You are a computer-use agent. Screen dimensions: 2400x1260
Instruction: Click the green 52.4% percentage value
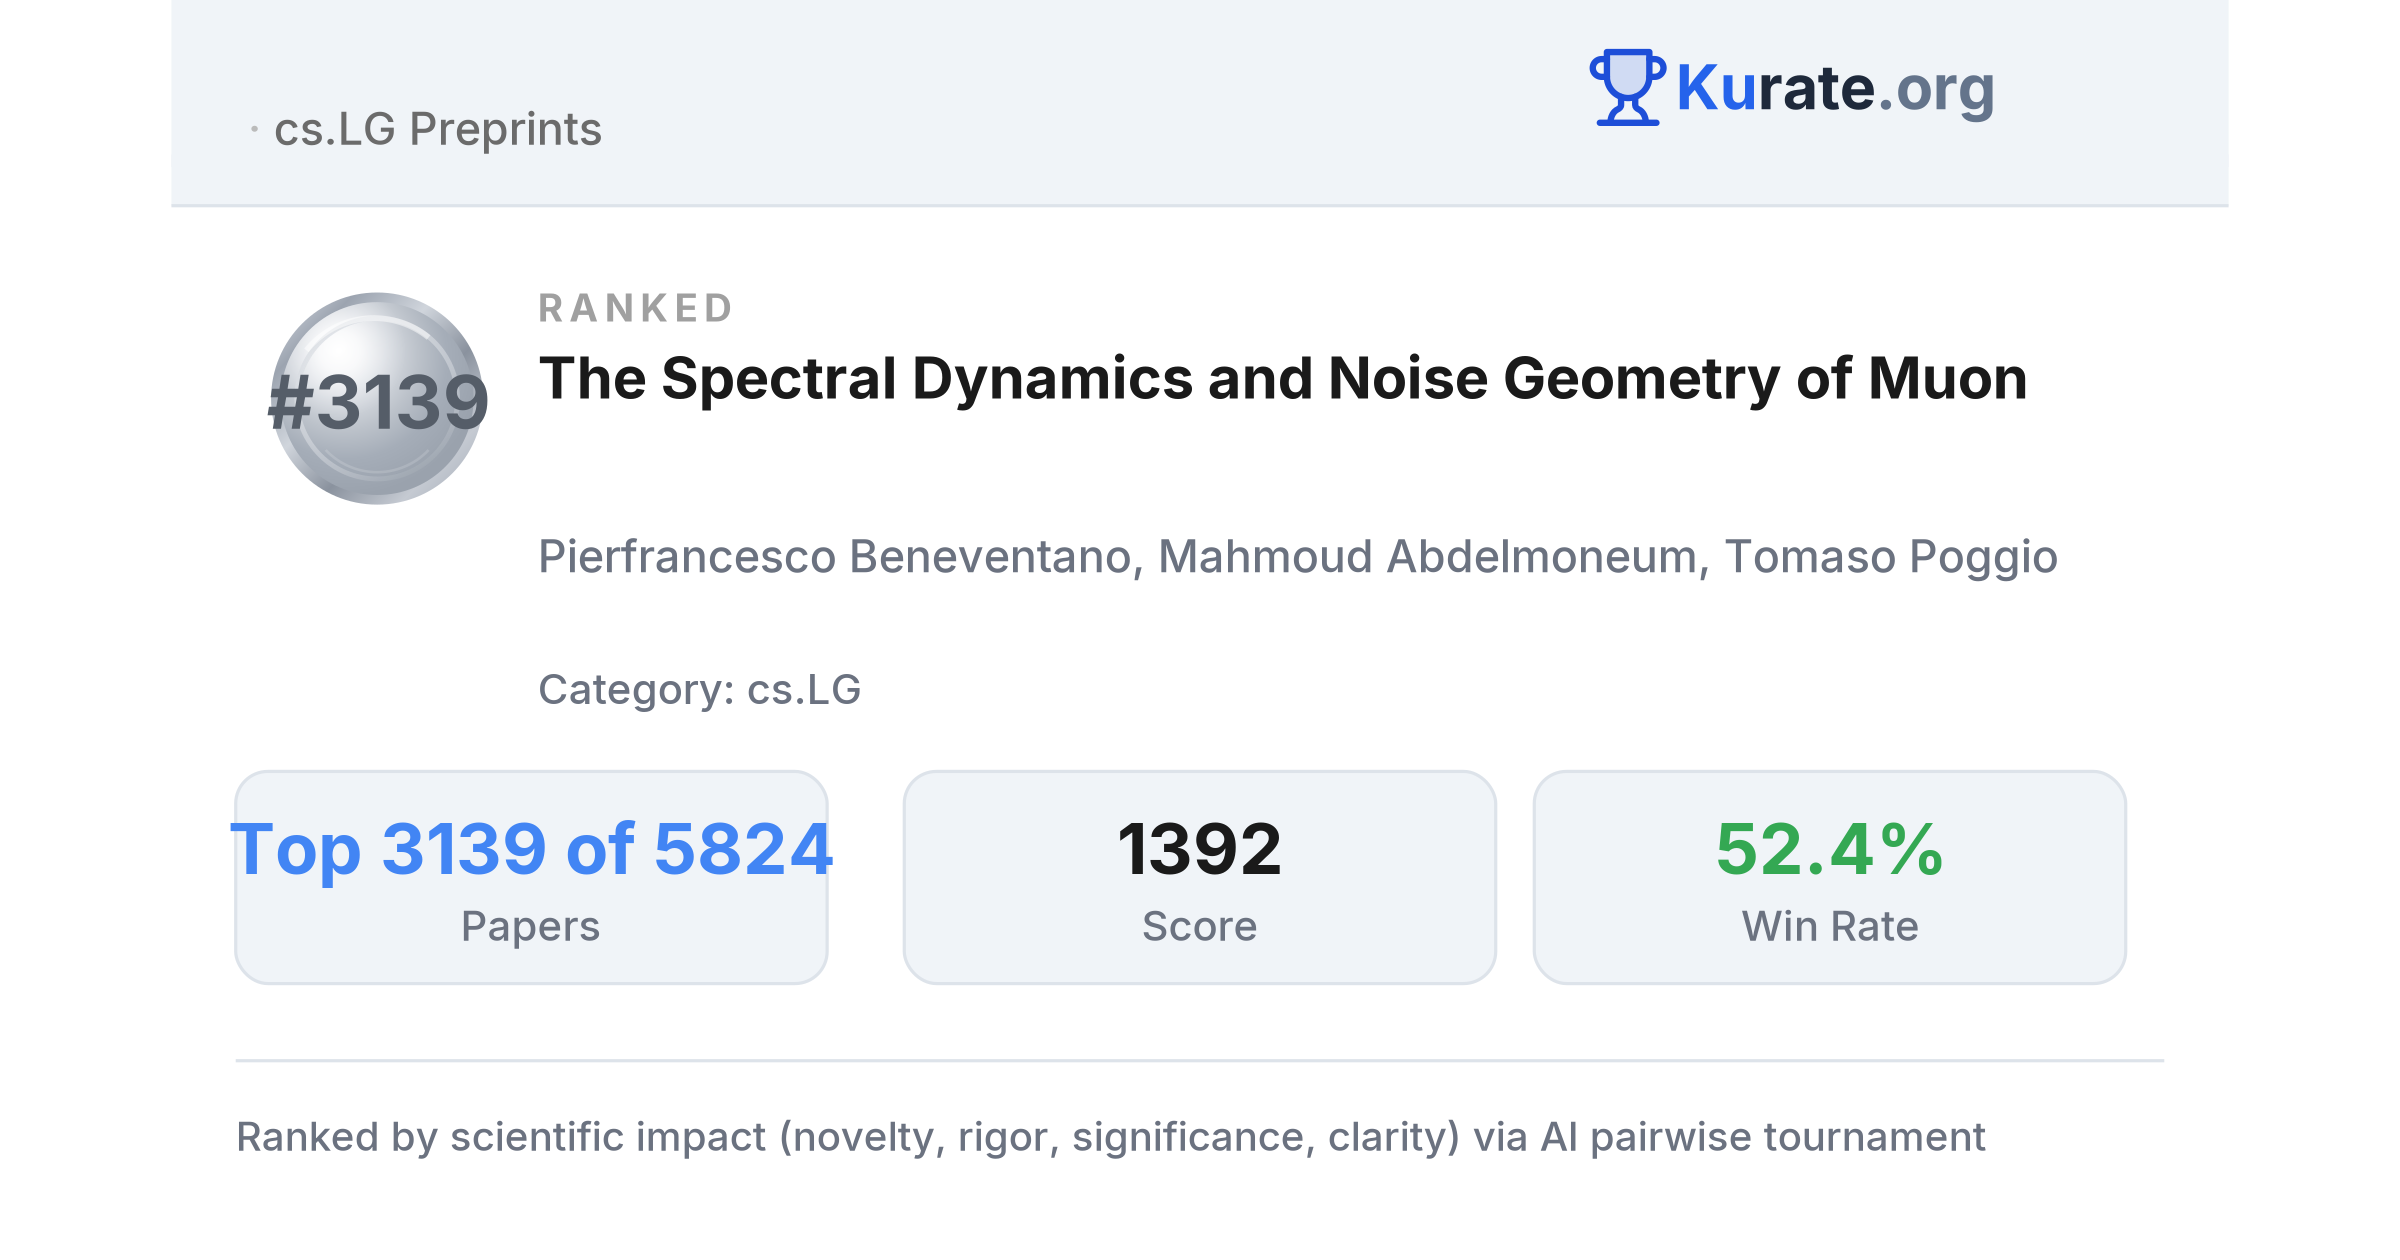(1830, 849)
